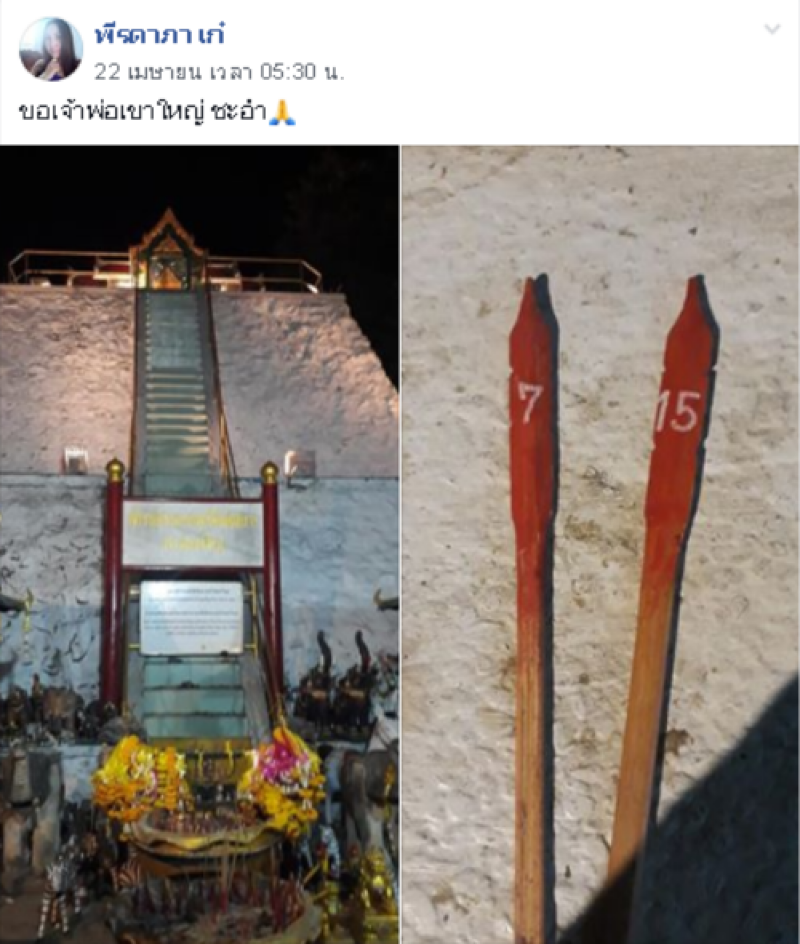800x944 pixels.
Task: Click the spotlight lamp on the left wall
Action: click(x=75, y=461)
